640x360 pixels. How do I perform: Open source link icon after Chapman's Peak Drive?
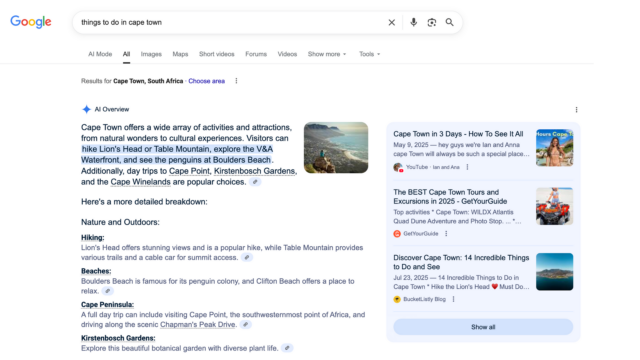245,324
